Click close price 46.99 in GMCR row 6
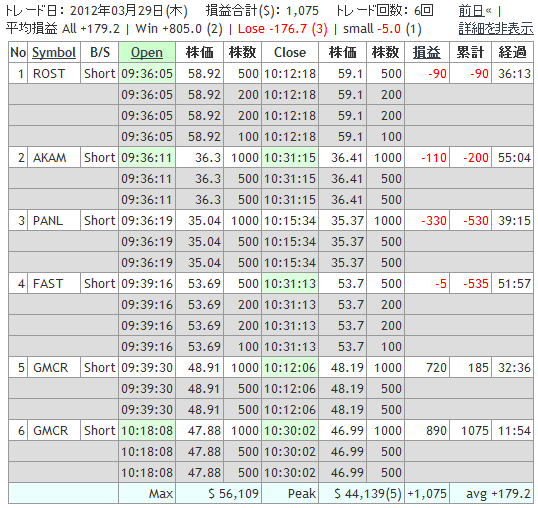The width and height of the screenshot is (538, 508). 342,430
